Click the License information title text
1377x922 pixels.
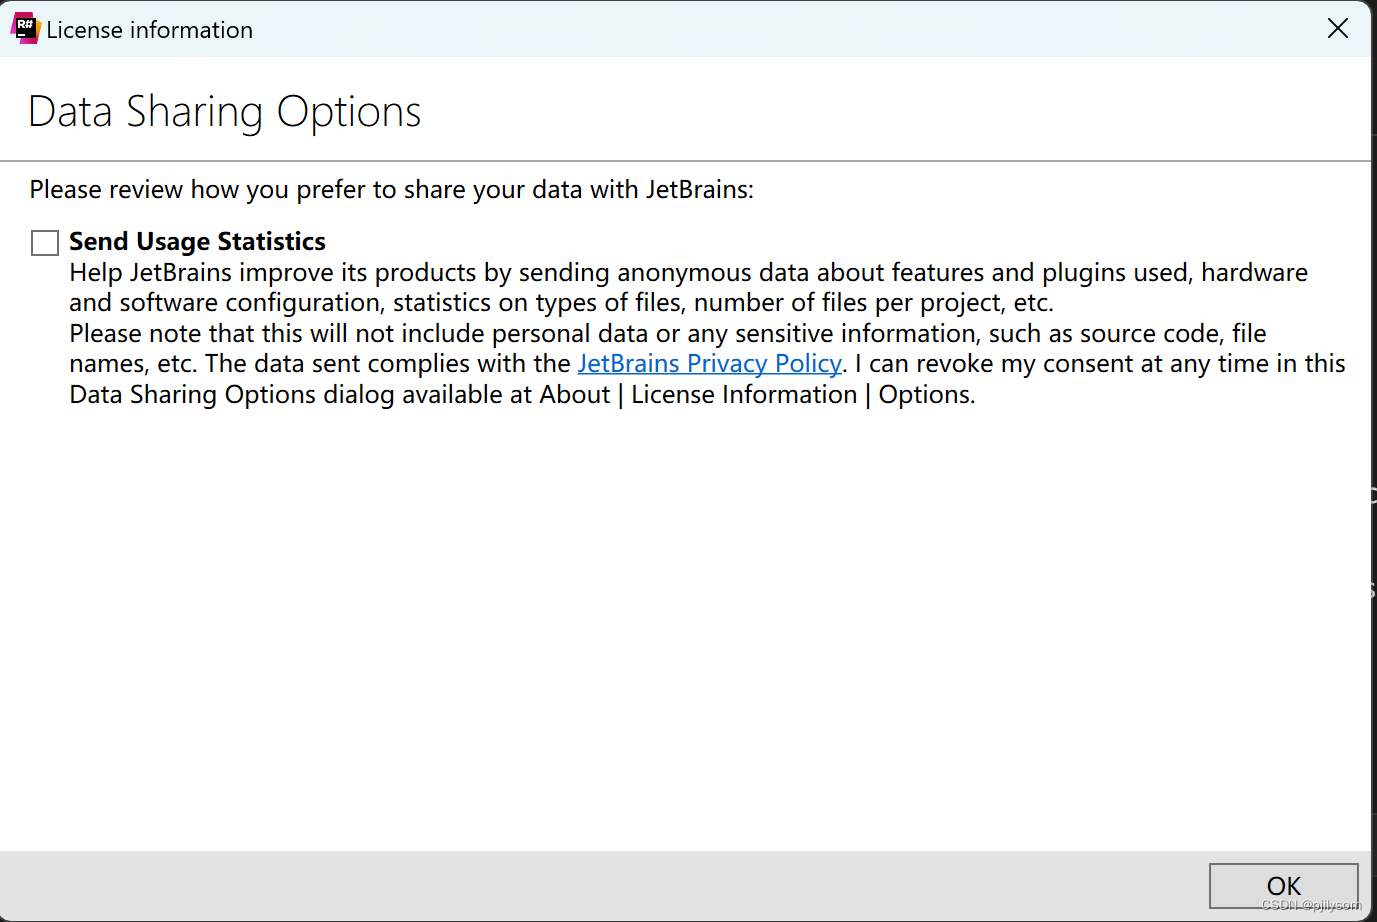tap(150, 30)
